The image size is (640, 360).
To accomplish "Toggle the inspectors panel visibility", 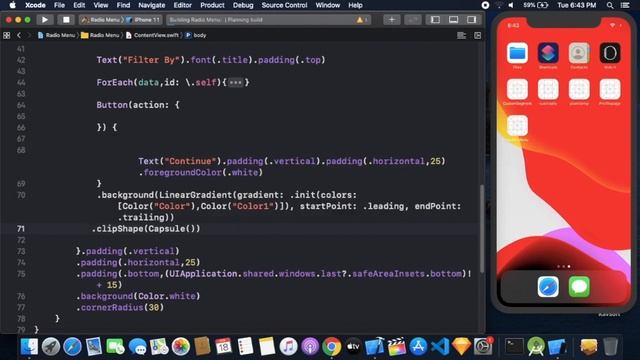I will point(471,20).
